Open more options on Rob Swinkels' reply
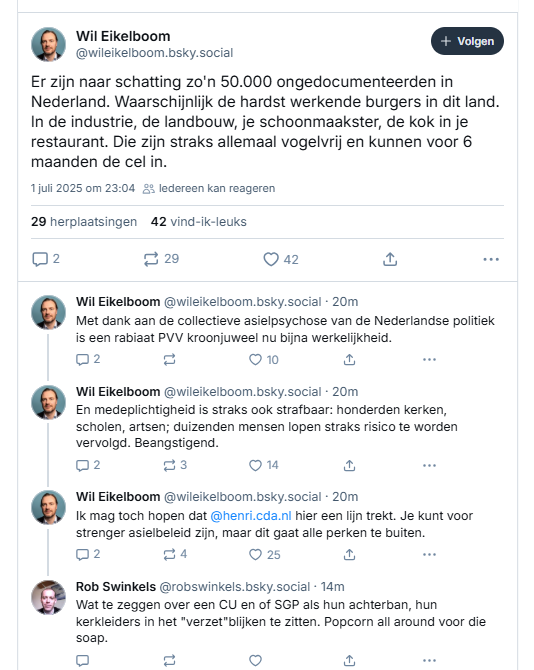The height and width of the screenshot is (670, 534). pos(429,661)
